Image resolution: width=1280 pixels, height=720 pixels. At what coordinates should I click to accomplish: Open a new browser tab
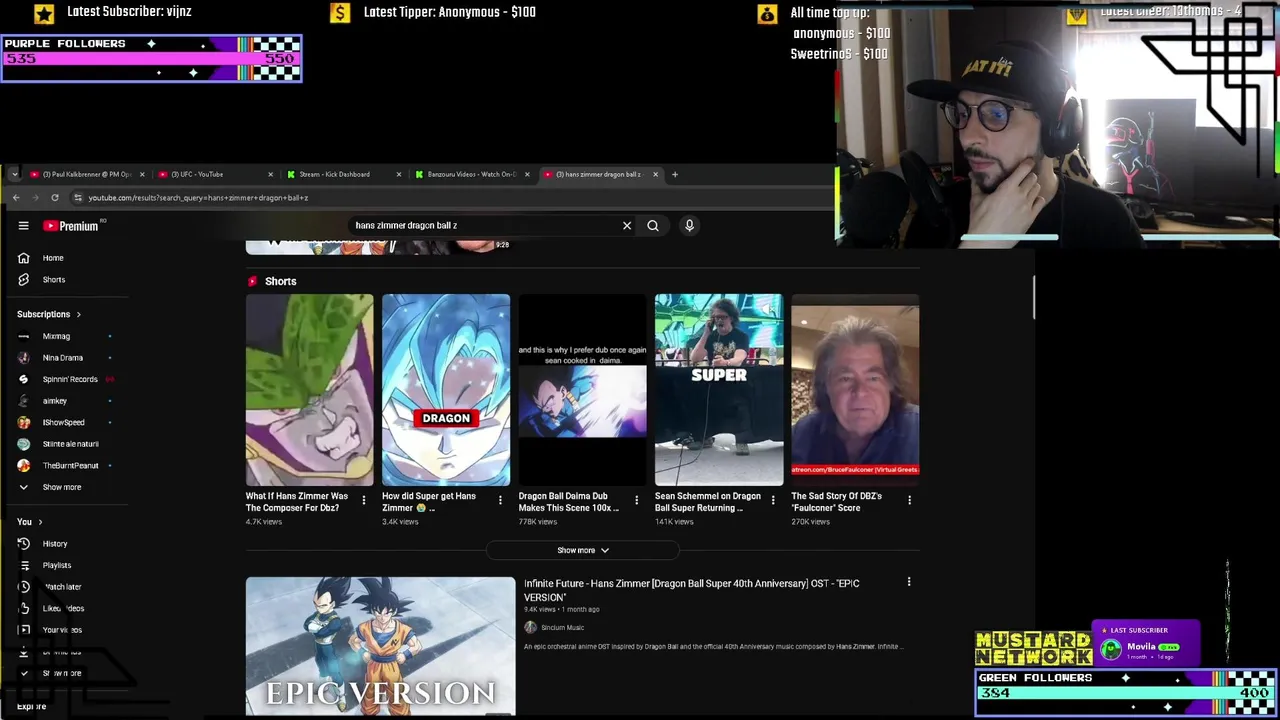pos(674,175)
